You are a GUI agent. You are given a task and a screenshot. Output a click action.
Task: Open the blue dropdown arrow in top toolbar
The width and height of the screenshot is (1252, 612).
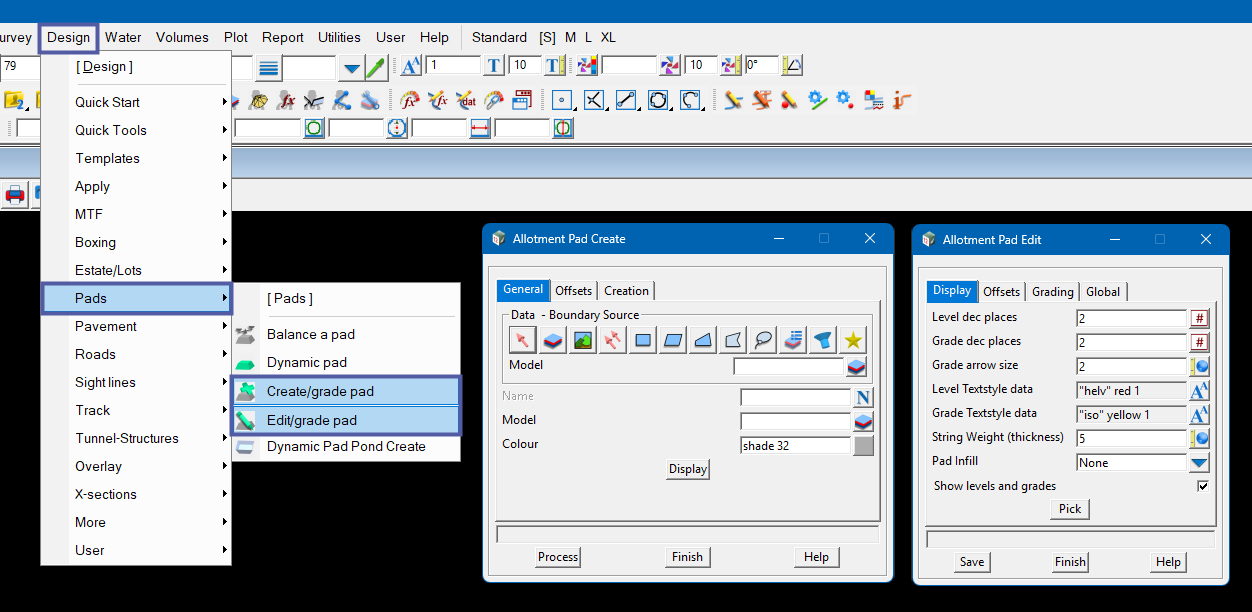[351, 68]
